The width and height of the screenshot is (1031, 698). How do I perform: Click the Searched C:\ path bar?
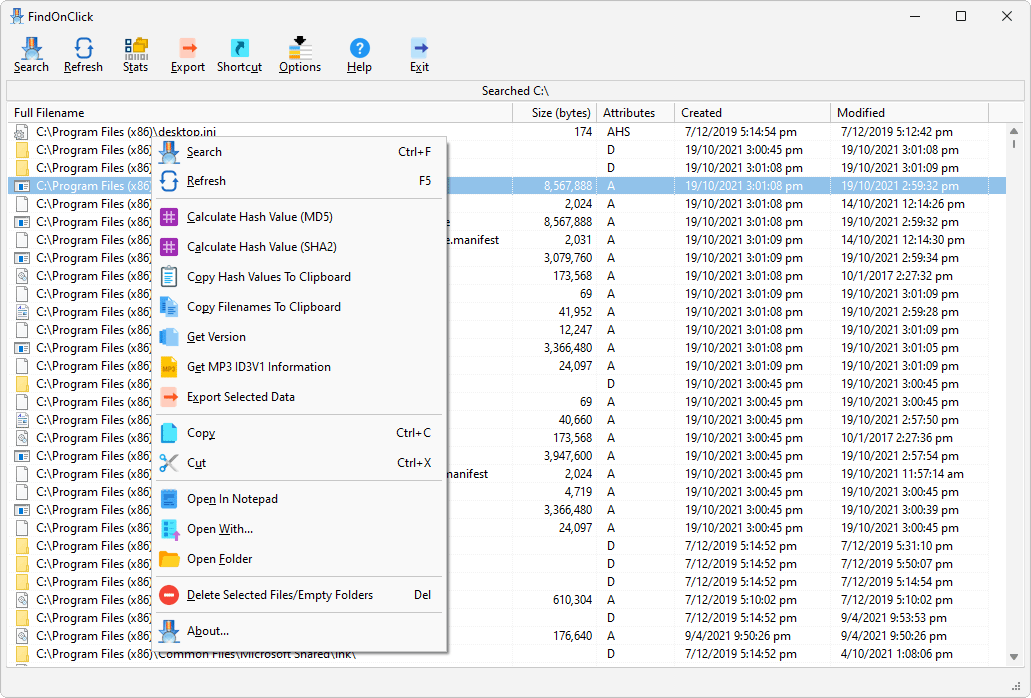click(x=515, y=91)
